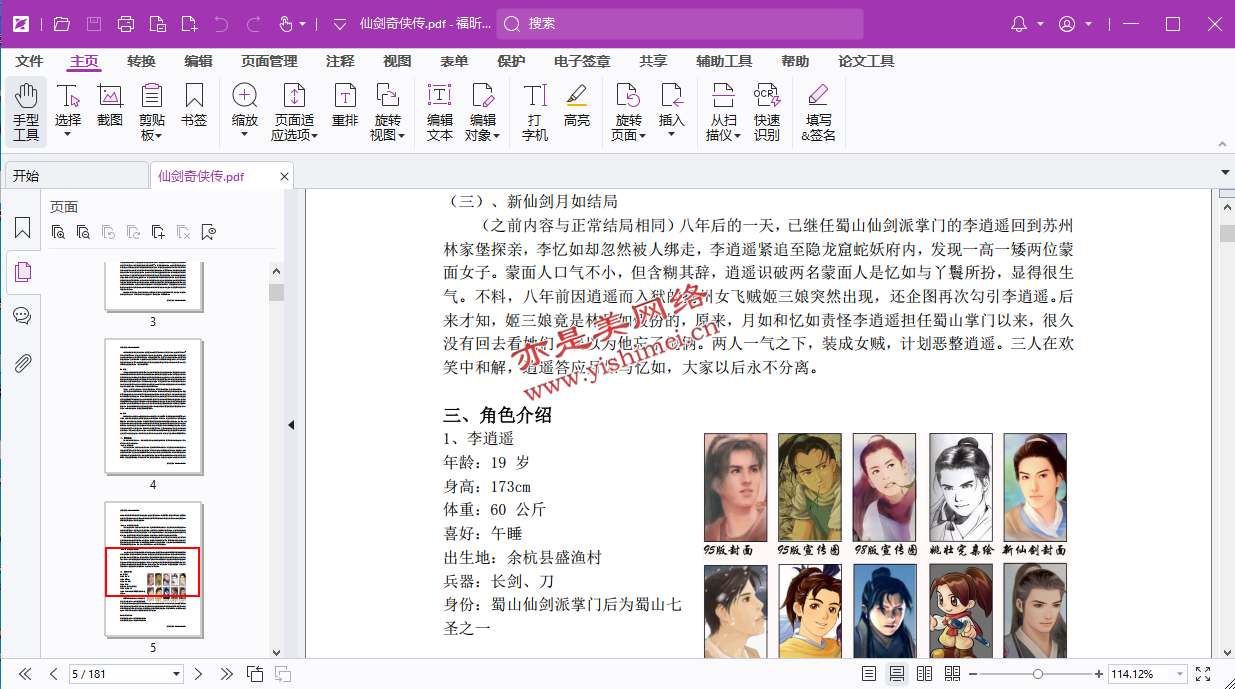
Task: Switch to the Comment (注释) tab
Action: [x=340, y=61]
